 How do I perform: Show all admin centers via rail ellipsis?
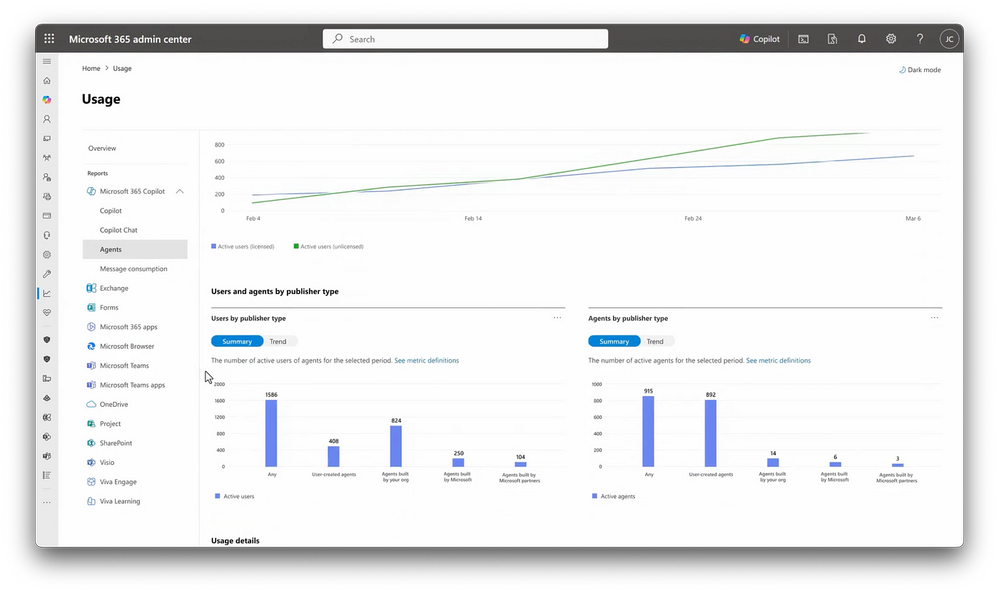point(47,502)
